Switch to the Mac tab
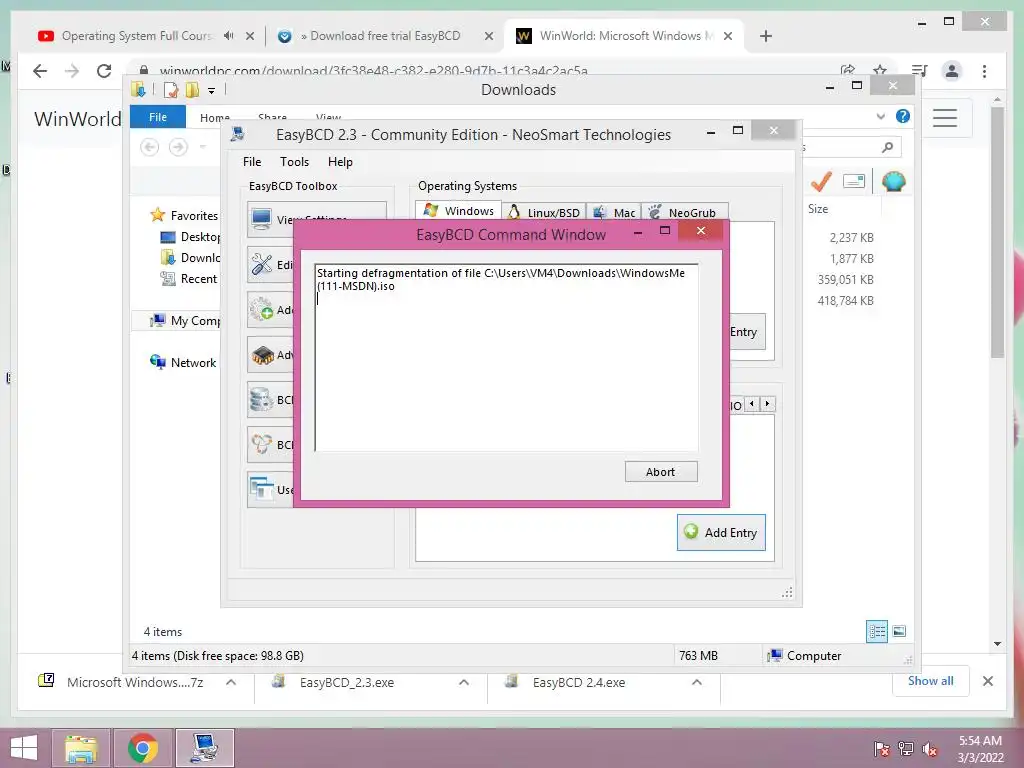1024x768 pixels. click(x=614, y=212)
